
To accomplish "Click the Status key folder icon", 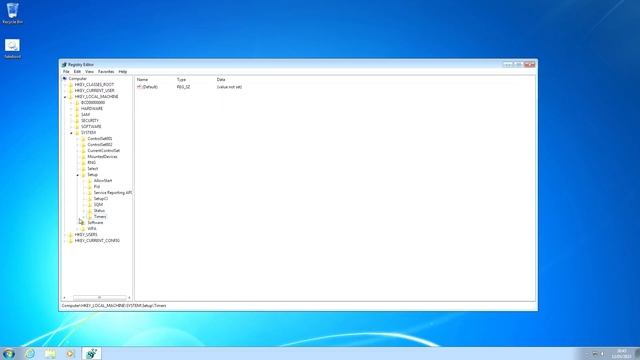I will pyautogui.click(x=90, y=211).
